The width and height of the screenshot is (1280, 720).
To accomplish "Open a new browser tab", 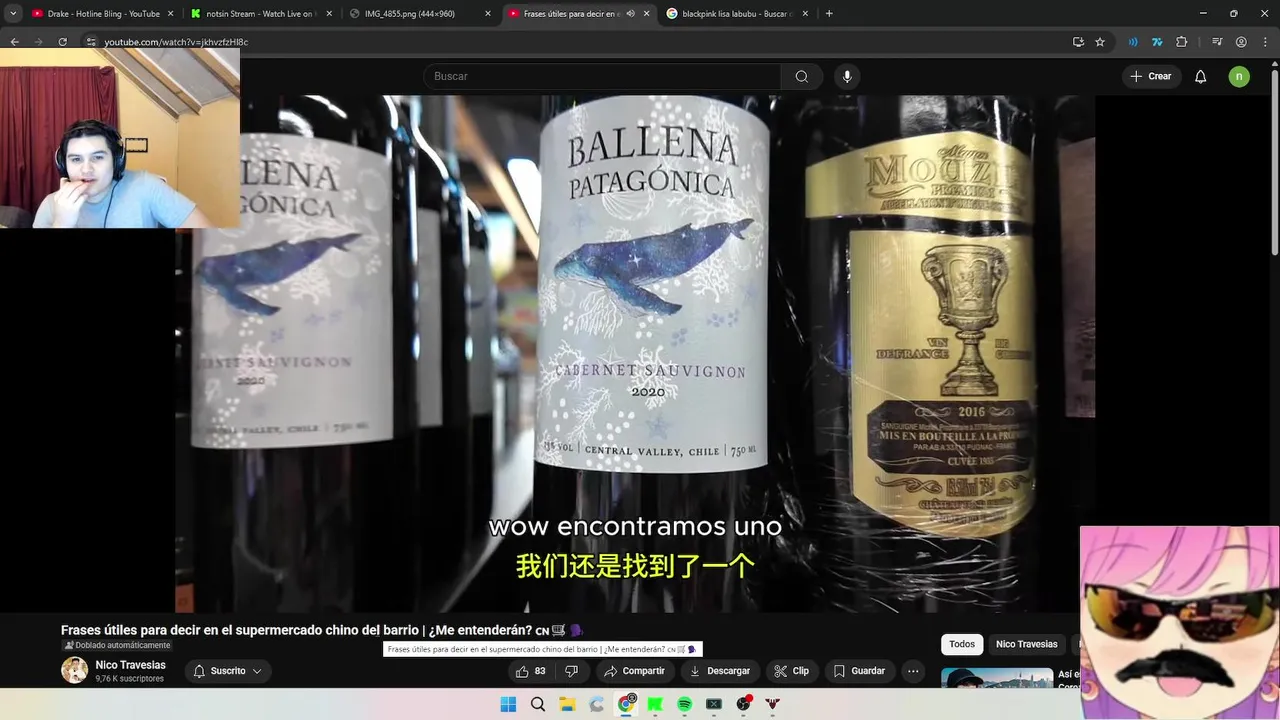I will [x=829, y=14].
